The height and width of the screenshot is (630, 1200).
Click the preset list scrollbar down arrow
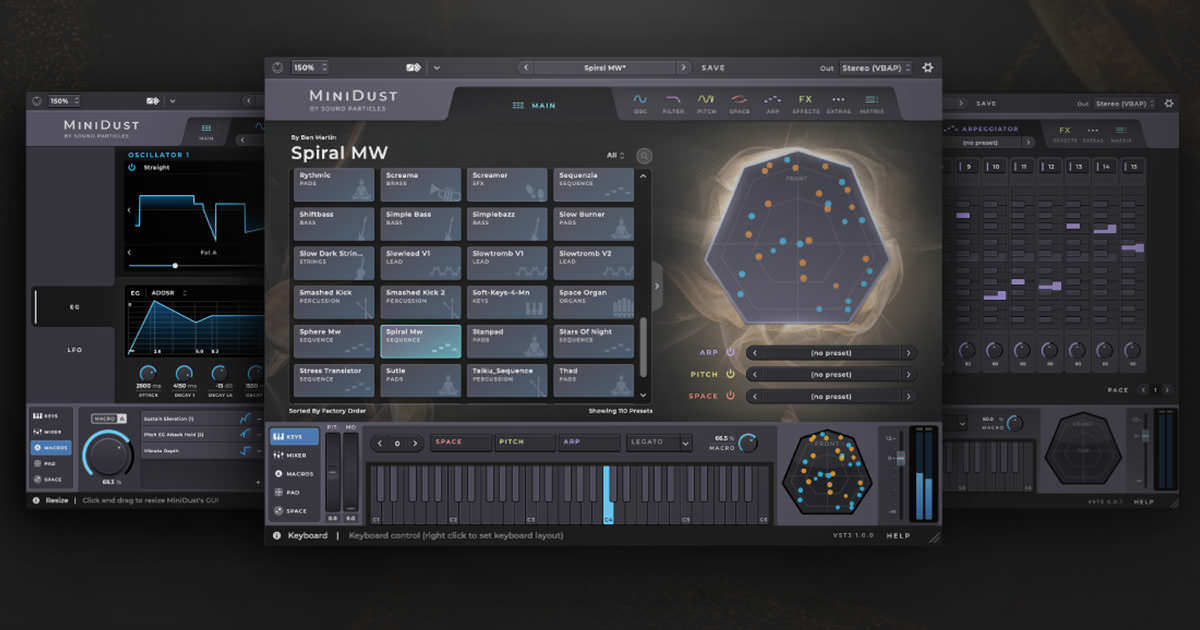(643, 397)
